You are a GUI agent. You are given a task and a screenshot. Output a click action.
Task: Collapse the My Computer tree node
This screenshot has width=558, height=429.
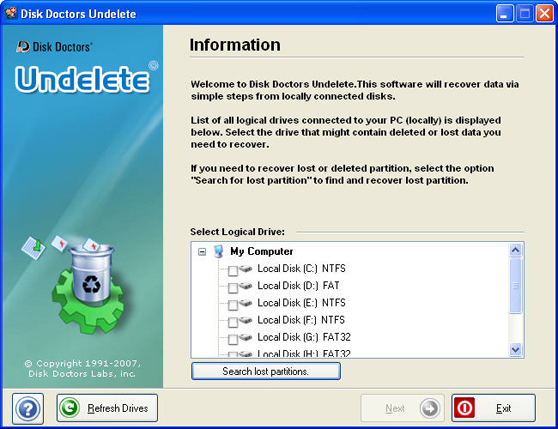point(202,252)
